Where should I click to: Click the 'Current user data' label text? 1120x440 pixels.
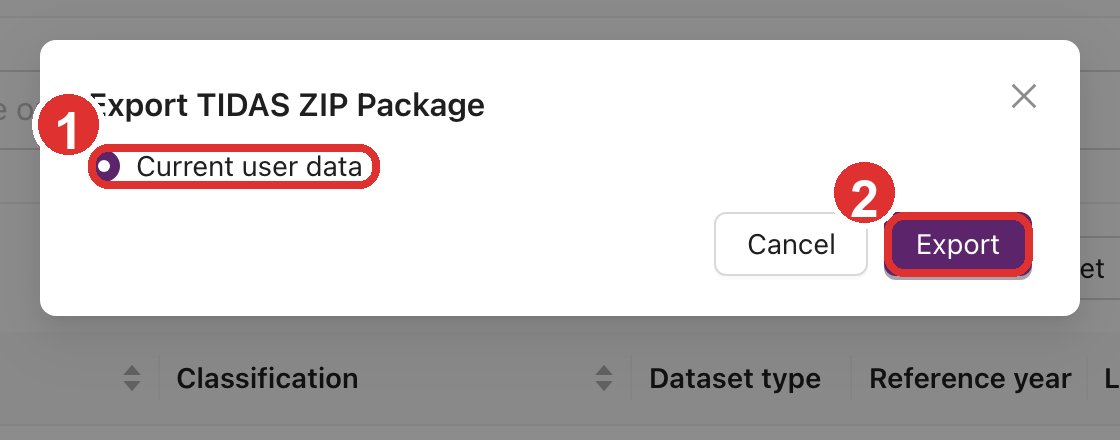[249, 167]
